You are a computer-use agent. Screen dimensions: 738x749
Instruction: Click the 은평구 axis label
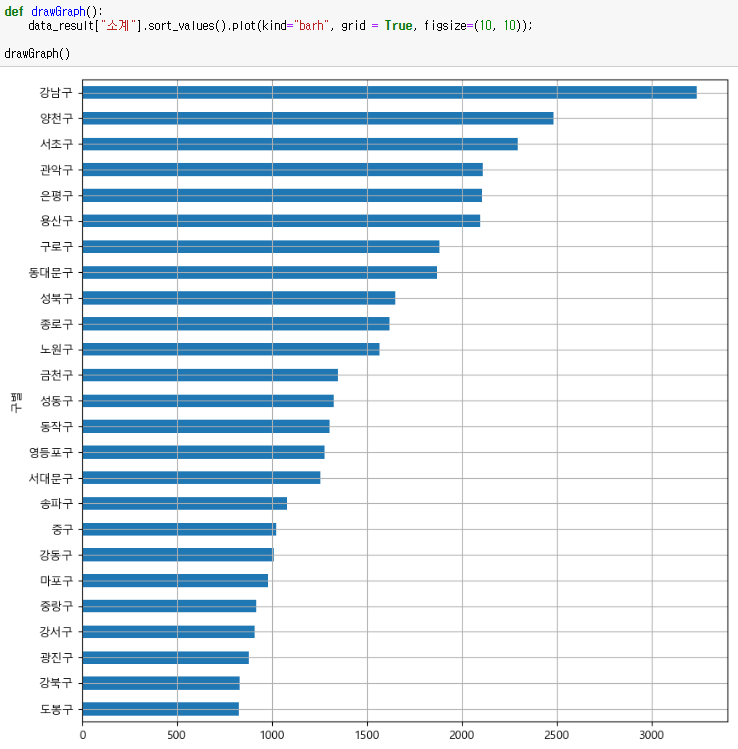pyautogui.click(x=56, y=195)
